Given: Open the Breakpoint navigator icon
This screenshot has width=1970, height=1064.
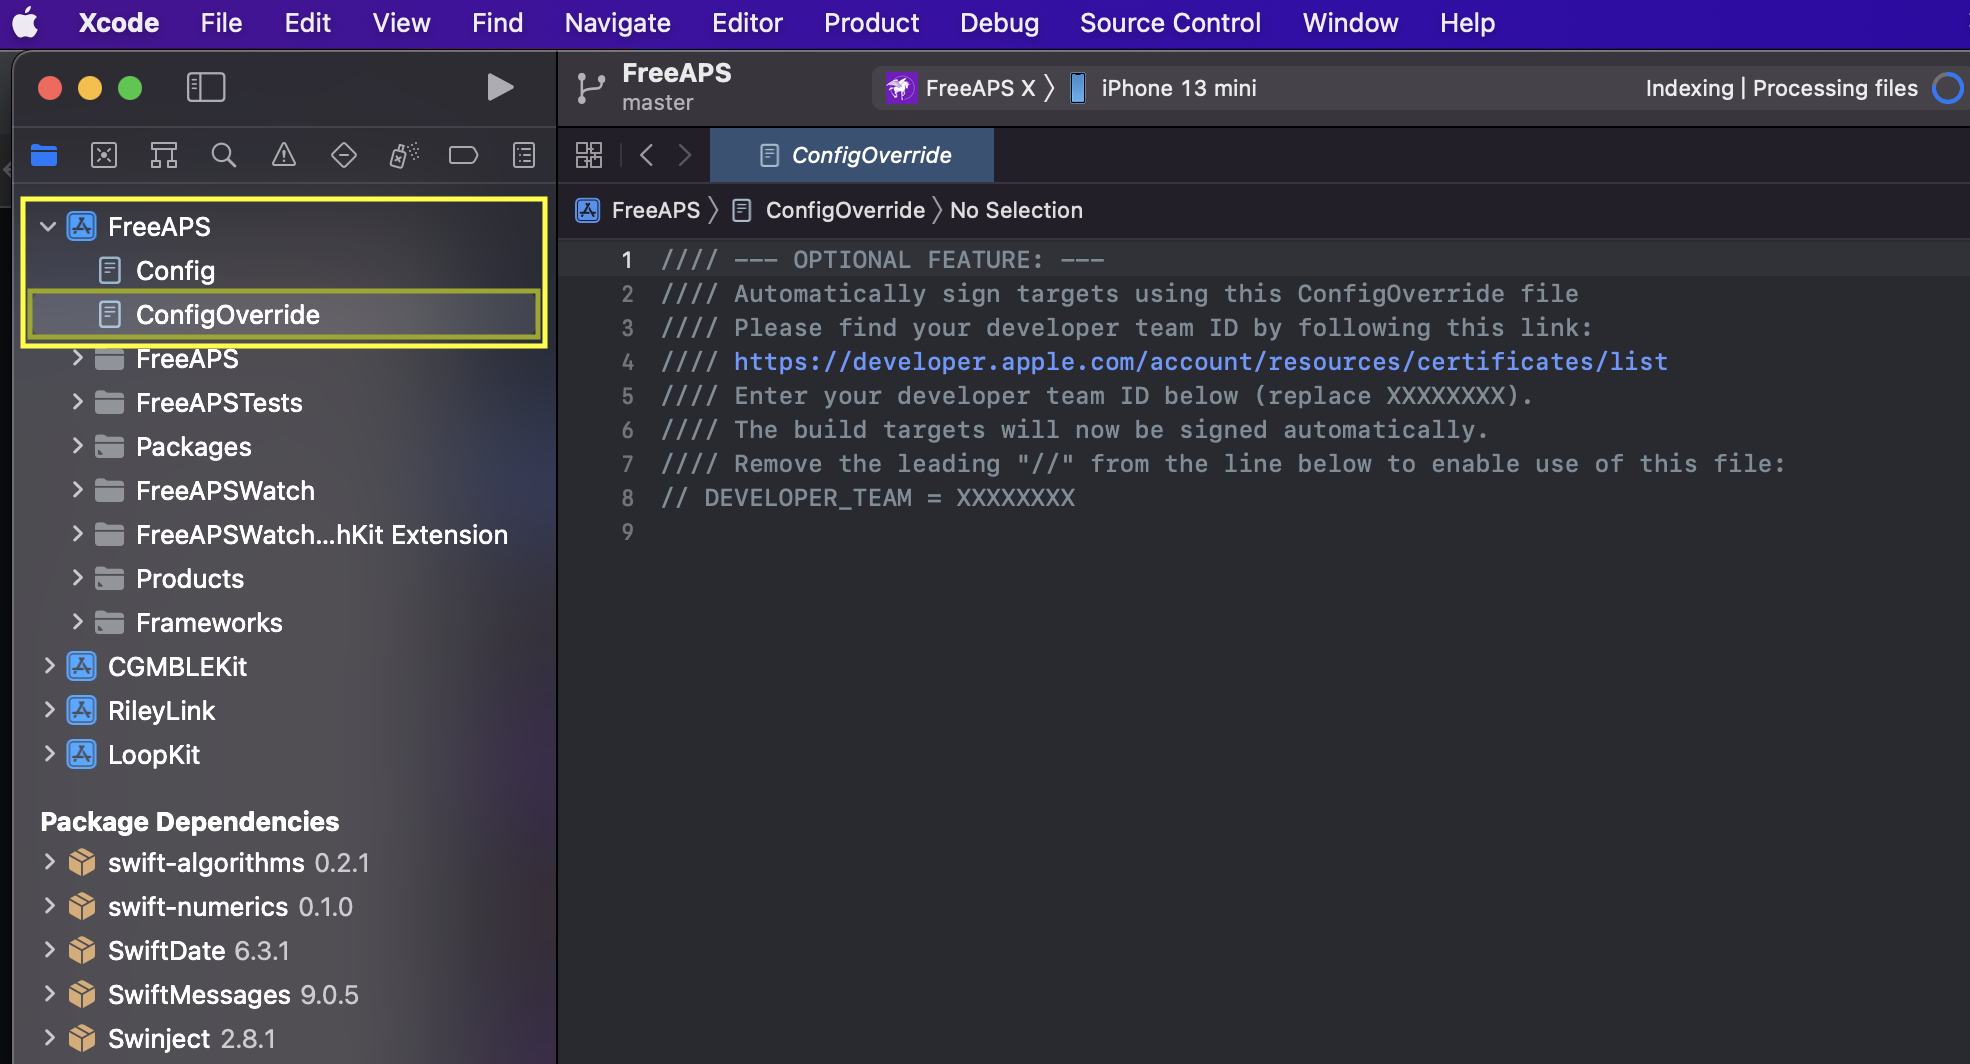Looking at the screenshot, I should pyautogui.click(x=464, y=155).
